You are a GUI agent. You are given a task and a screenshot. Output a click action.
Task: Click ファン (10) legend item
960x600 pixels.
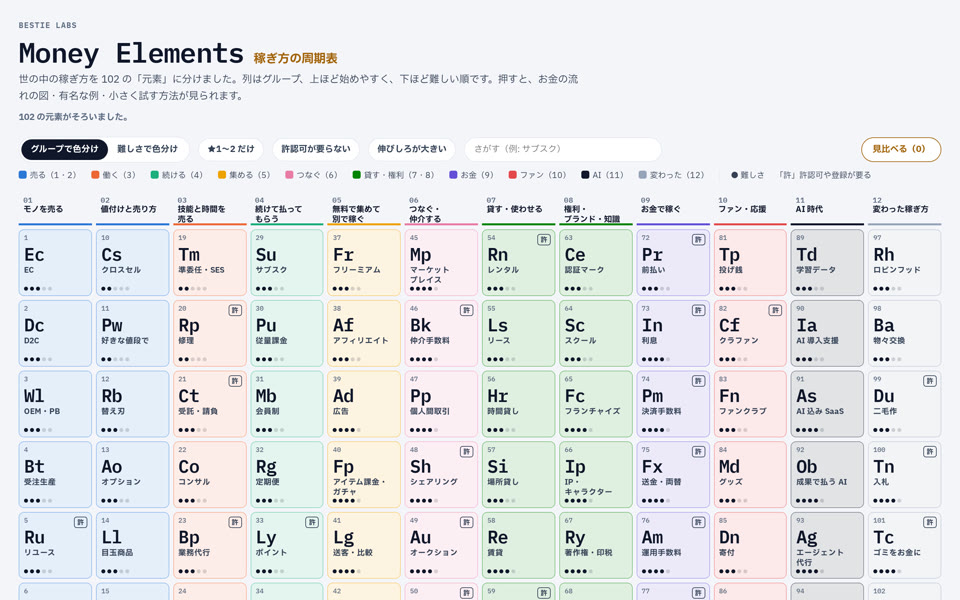click(x=538, y=175)
